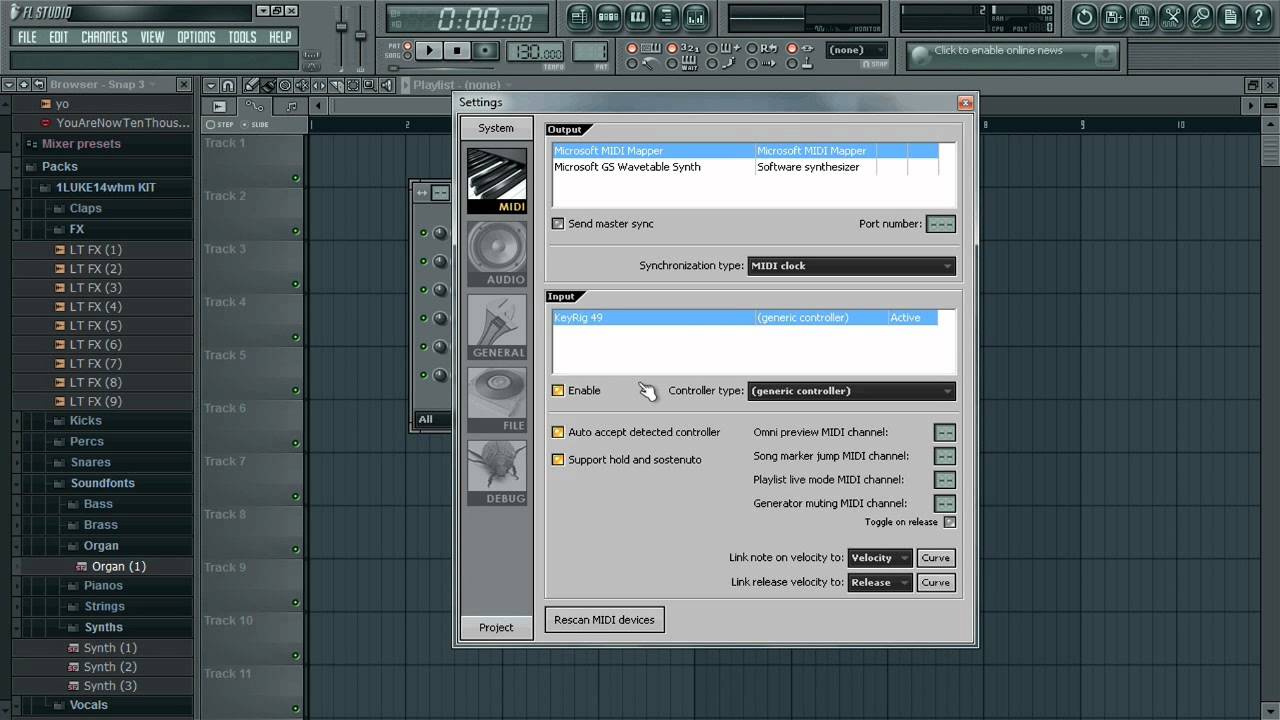Select the paint brush tool in Playlist

pos(269,85)
